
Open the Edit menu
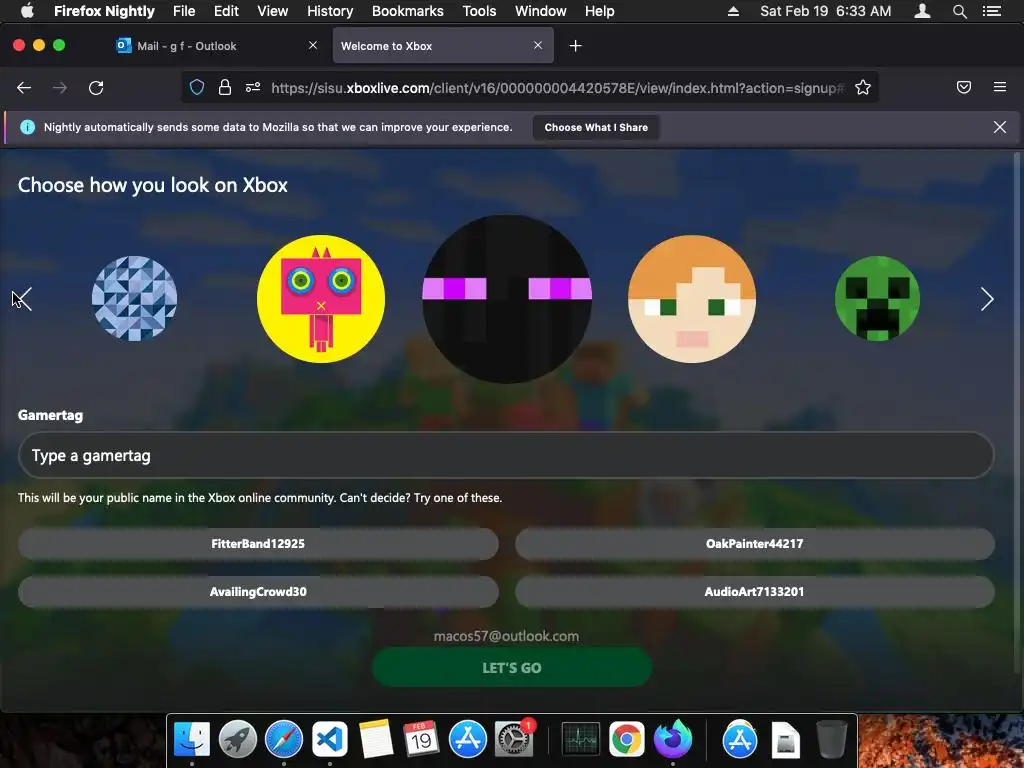[226, 11]
